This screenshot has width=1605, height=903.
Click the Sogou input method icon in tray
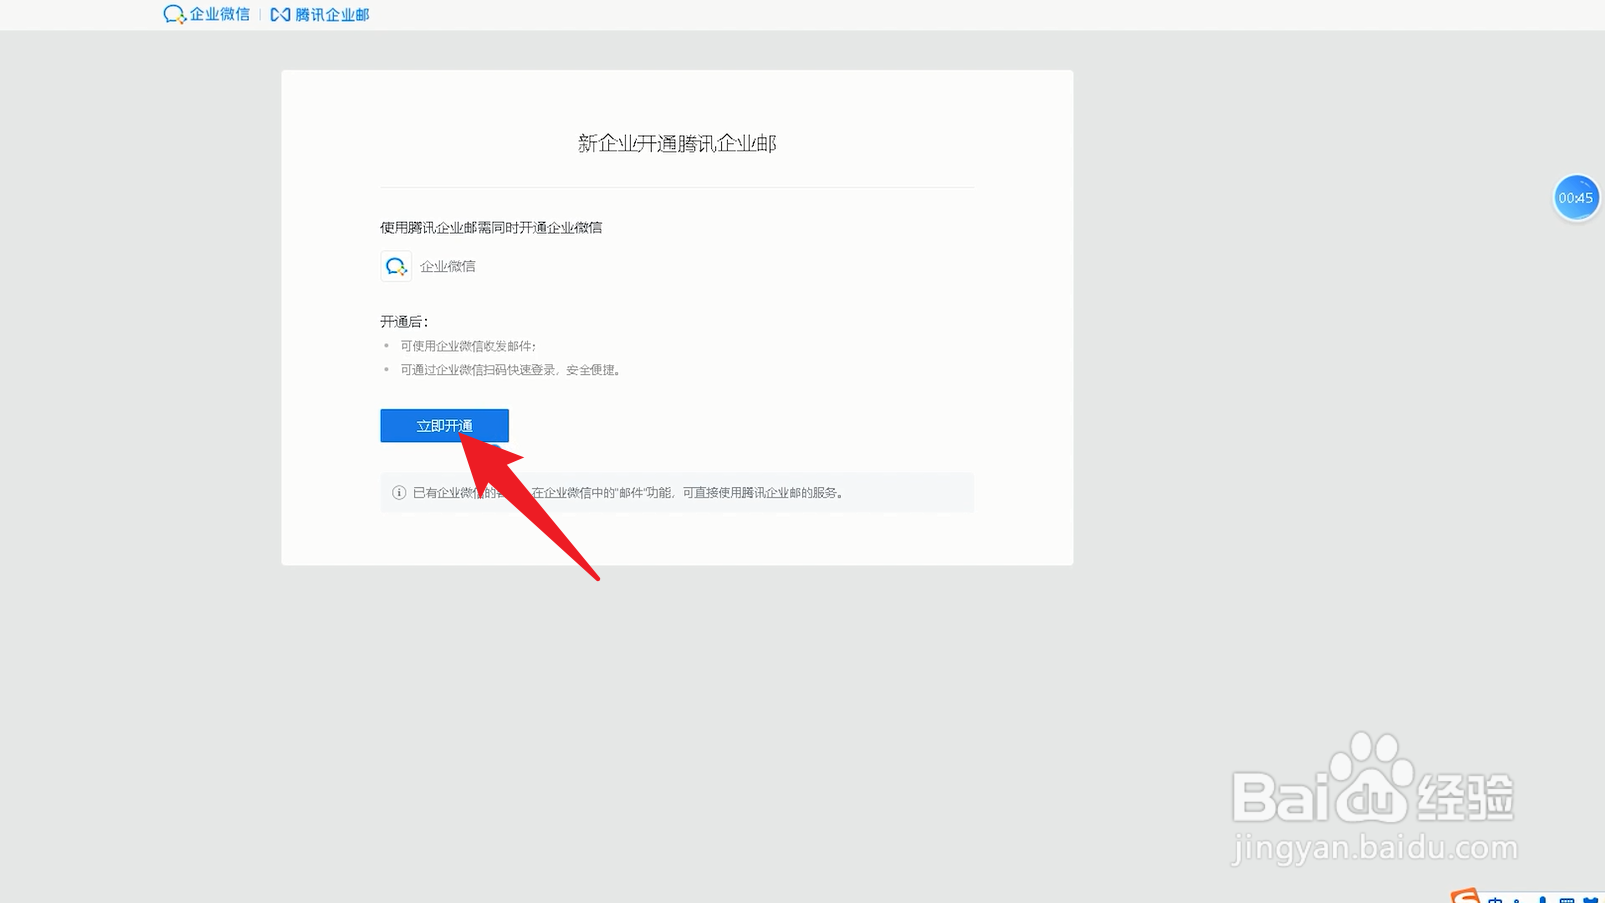coord(1465,896)
